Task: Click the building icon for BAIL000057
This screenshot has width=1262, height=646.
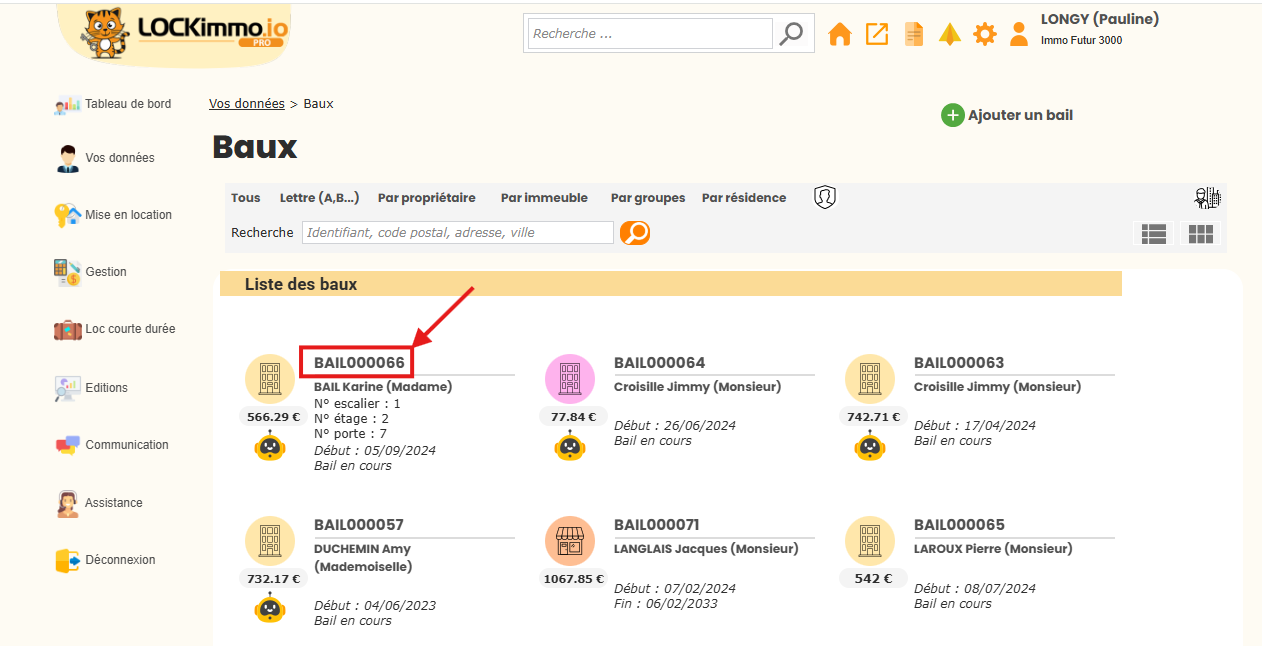Action: [x=270, y=541]
